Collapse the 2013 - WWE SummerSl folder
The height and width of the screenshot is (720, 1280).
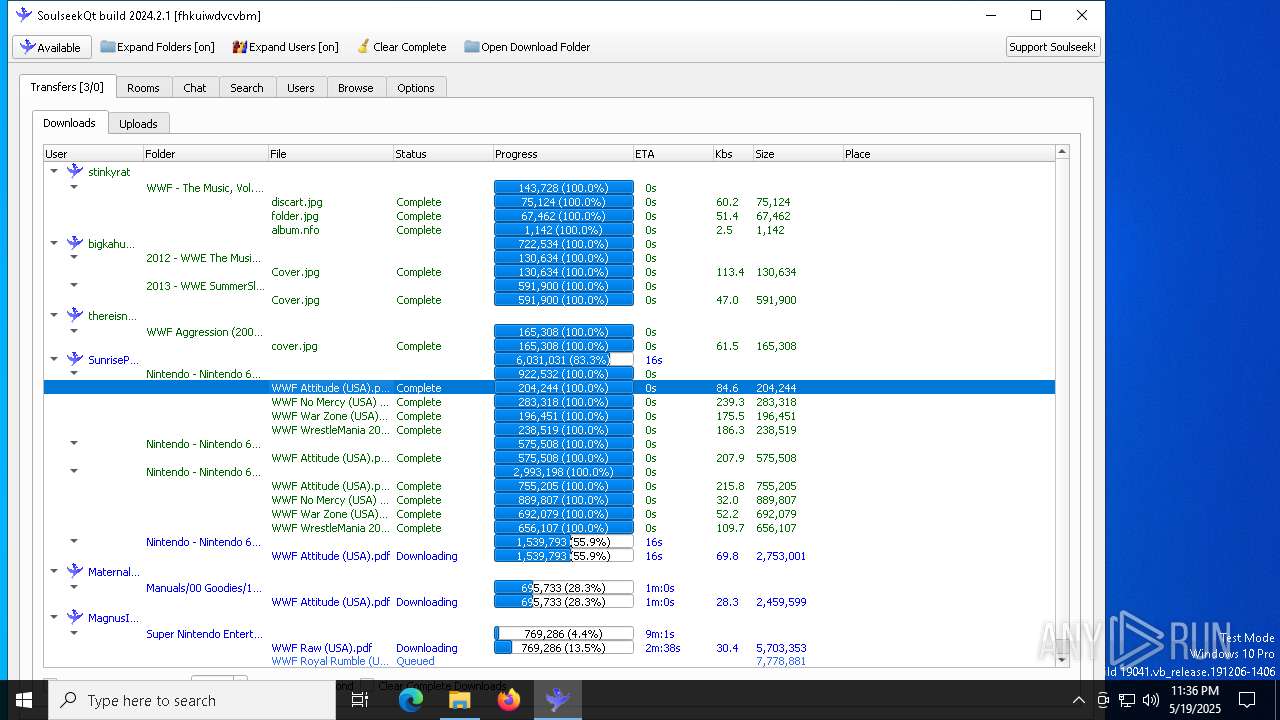[x=74, y=285]
